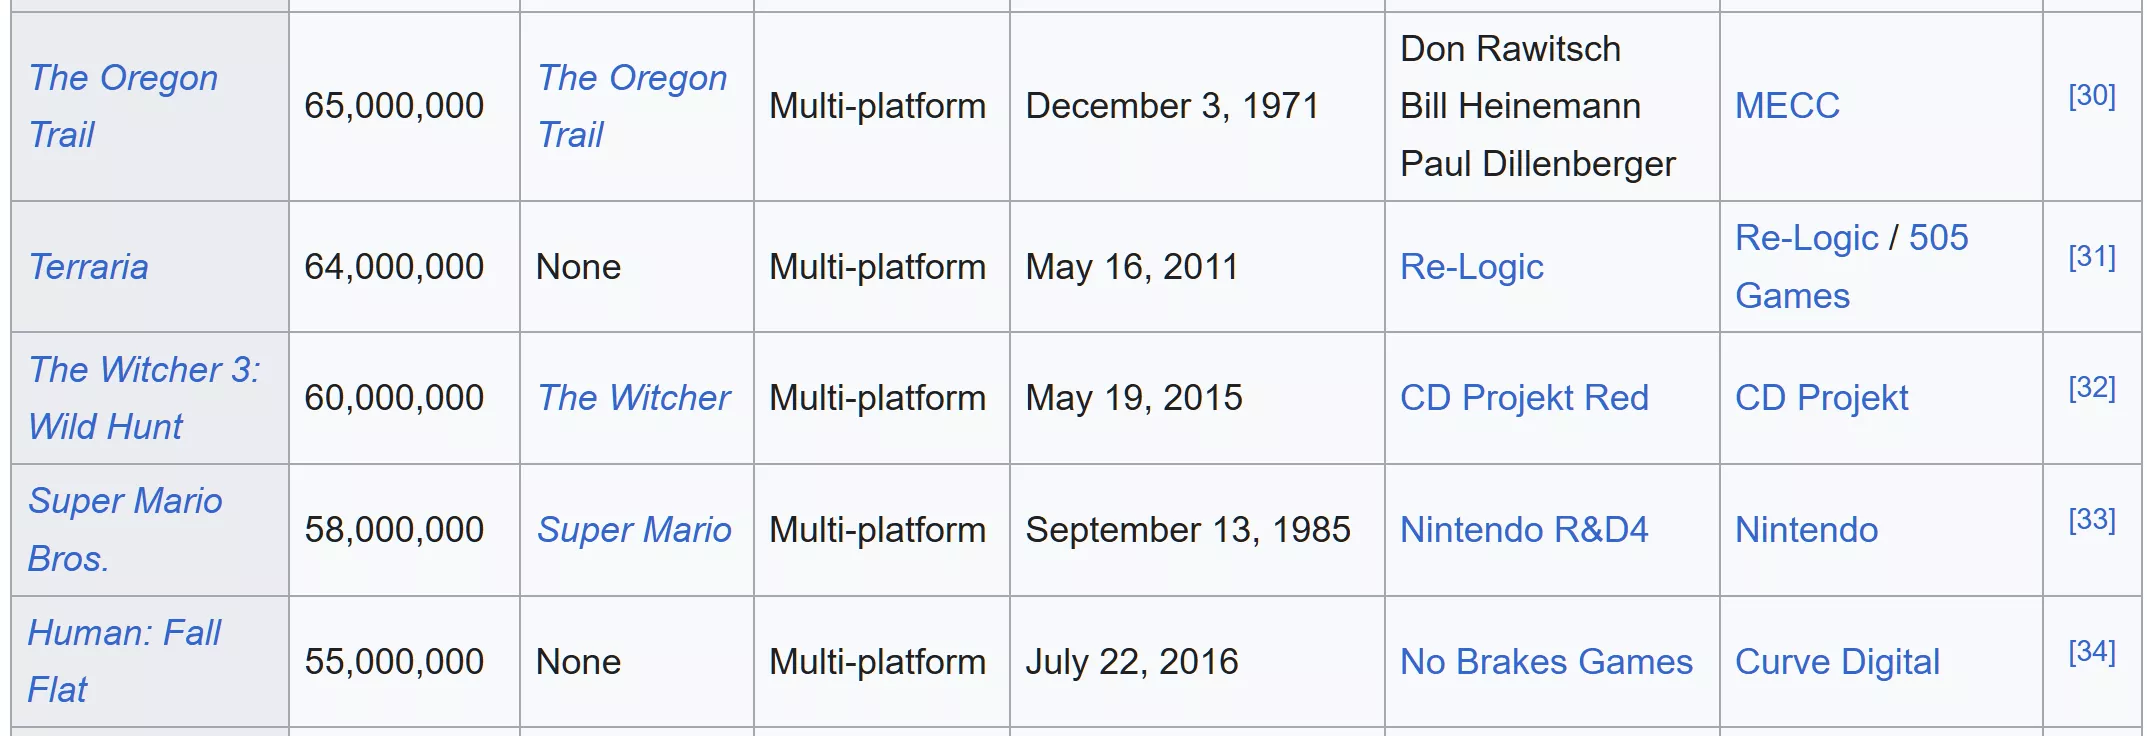Open the Nintendo R&D4 developer link
2147x736 pixels.
[1524, 530]
